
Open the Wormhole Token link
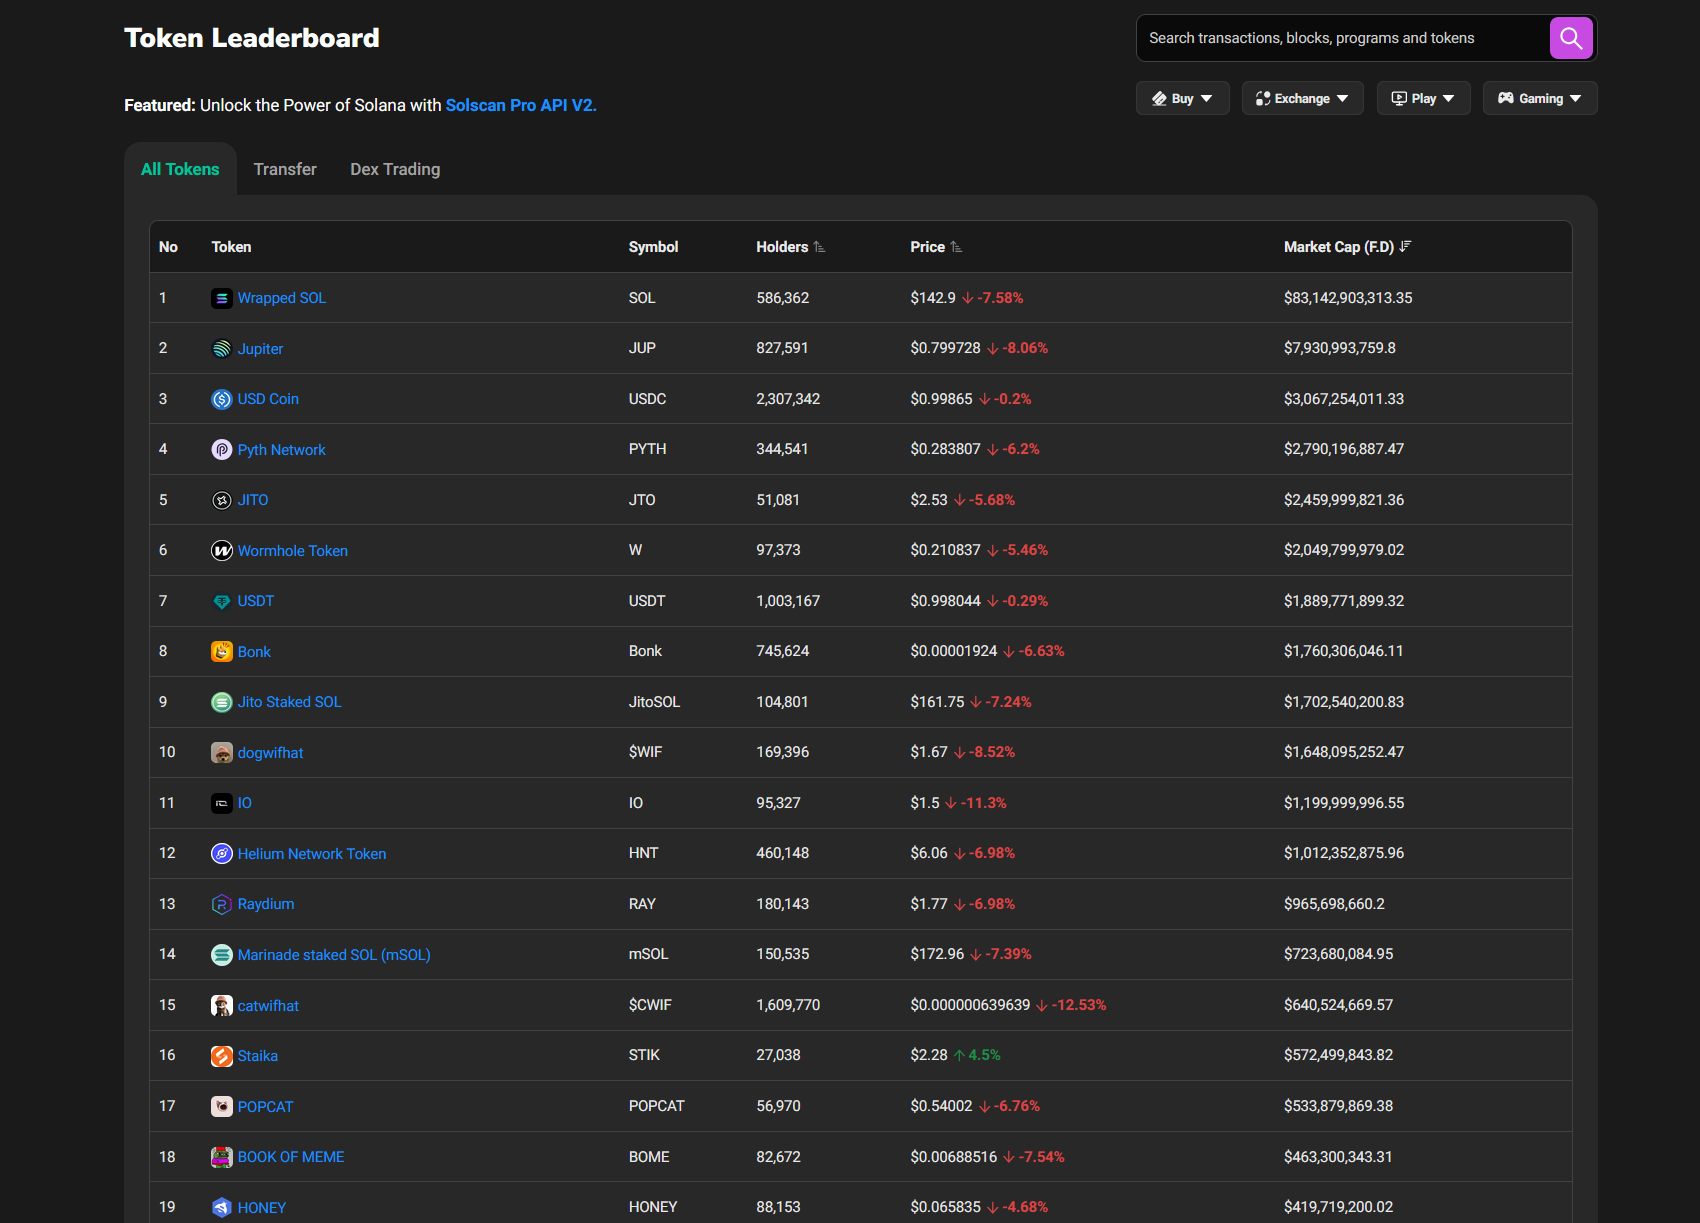(293, 551)
